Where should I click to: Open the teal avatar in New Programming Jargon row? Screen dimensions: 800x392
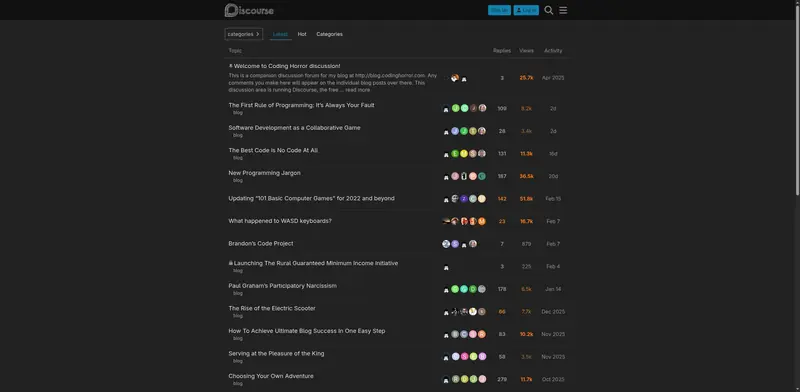pyautogui.click(x=482, y=176)
